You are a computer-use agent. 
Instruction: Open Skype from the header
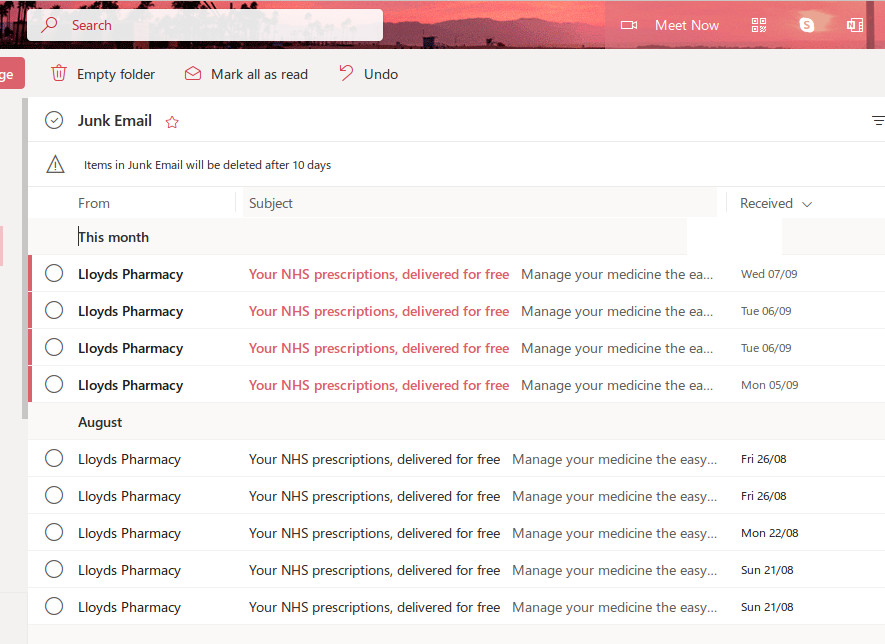click(x=807, y=25)
